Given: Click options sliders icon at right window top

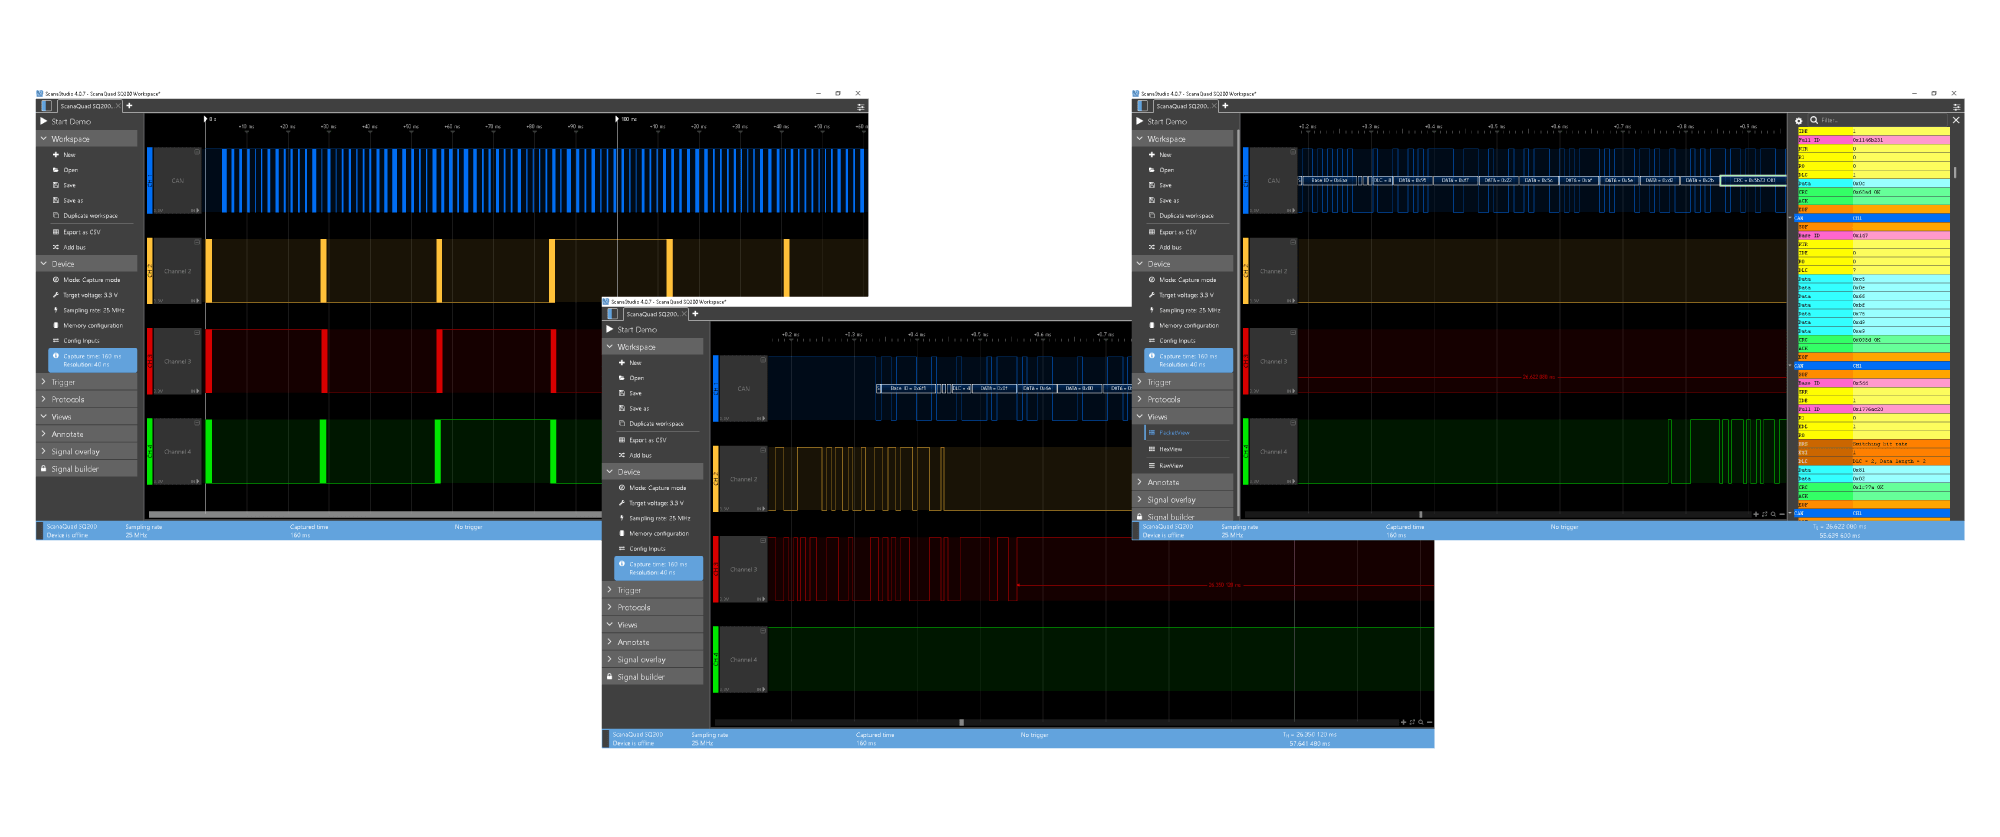Looking at the screenshot, I should [1956, 106].
